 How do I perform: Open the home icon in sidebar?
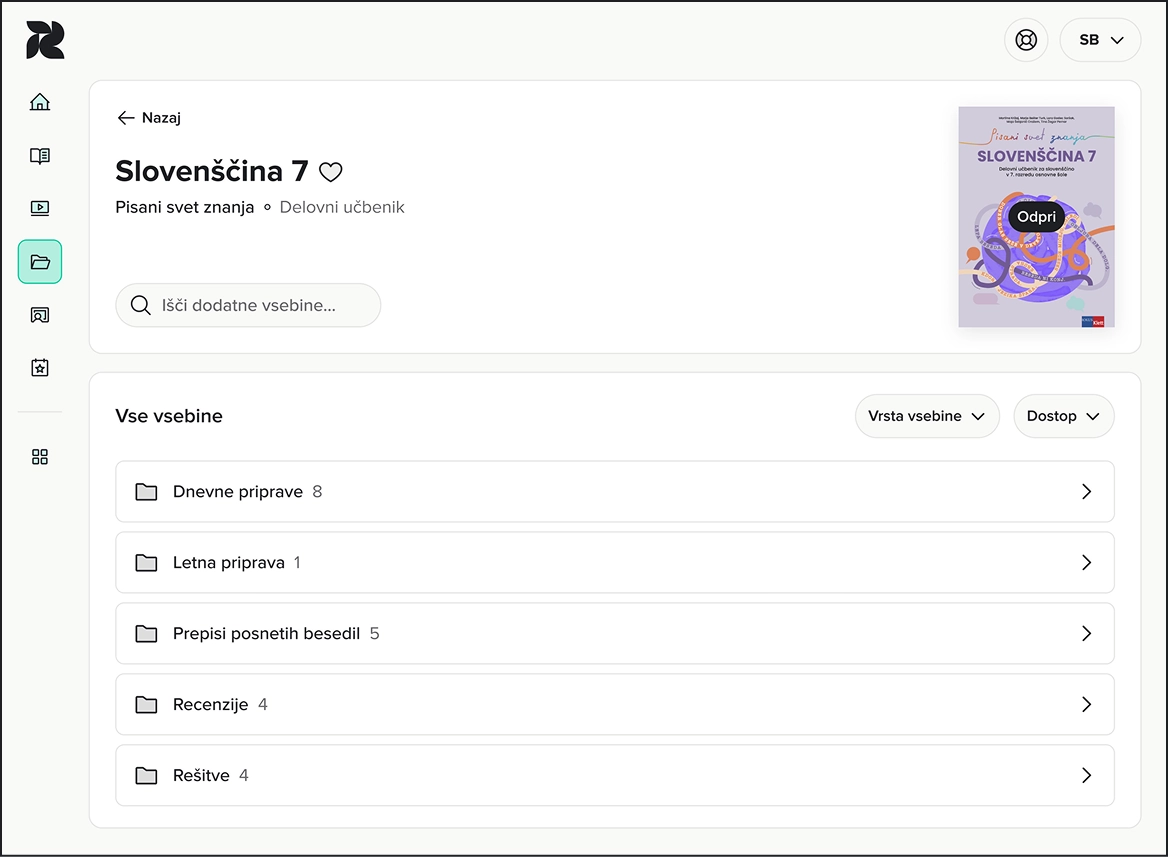(x=39, y=102)
